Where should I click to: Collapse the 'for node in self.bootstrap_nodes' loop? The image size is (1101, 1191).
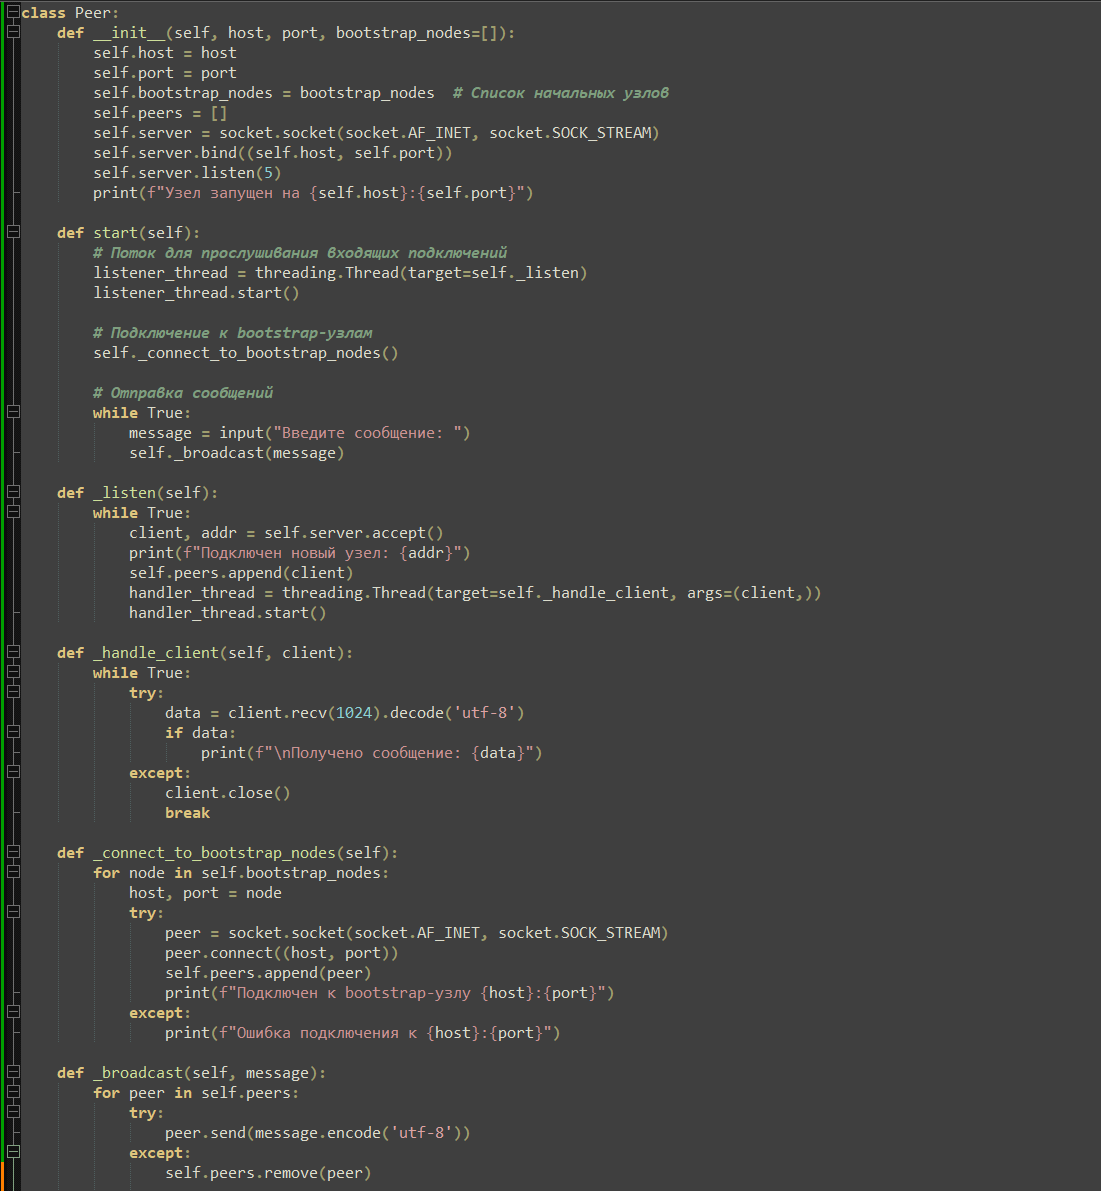pyautogui.click(x=13, y=873)
